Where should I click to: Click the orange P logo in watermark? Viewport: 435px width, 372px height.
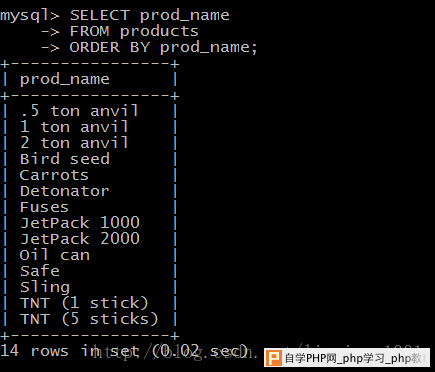point(275,358)
